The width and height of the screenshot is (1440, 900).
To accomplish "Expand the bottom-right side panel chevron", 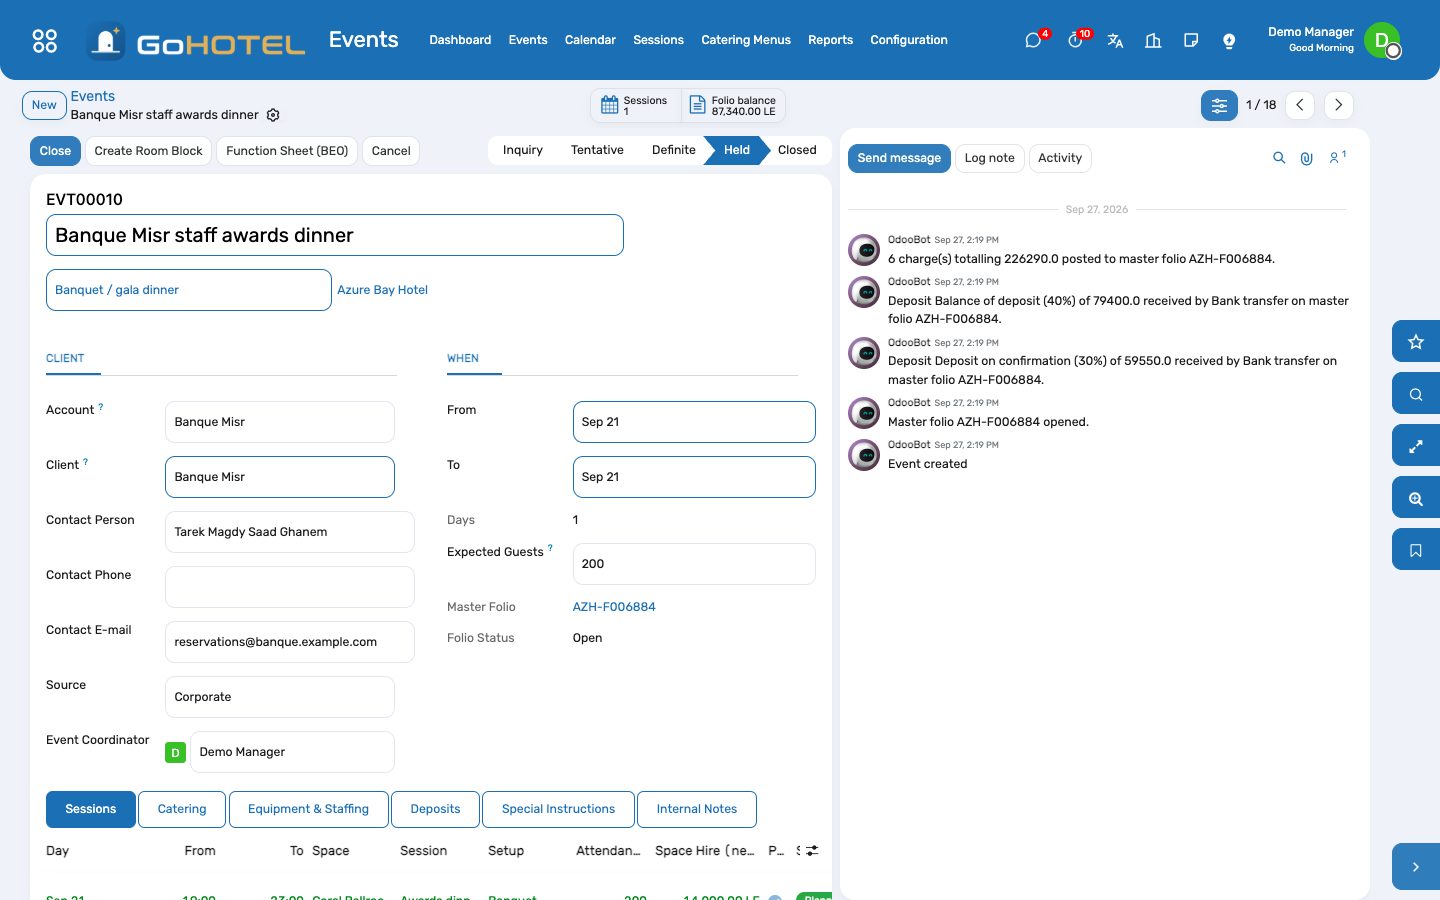I will point(1416,867).
